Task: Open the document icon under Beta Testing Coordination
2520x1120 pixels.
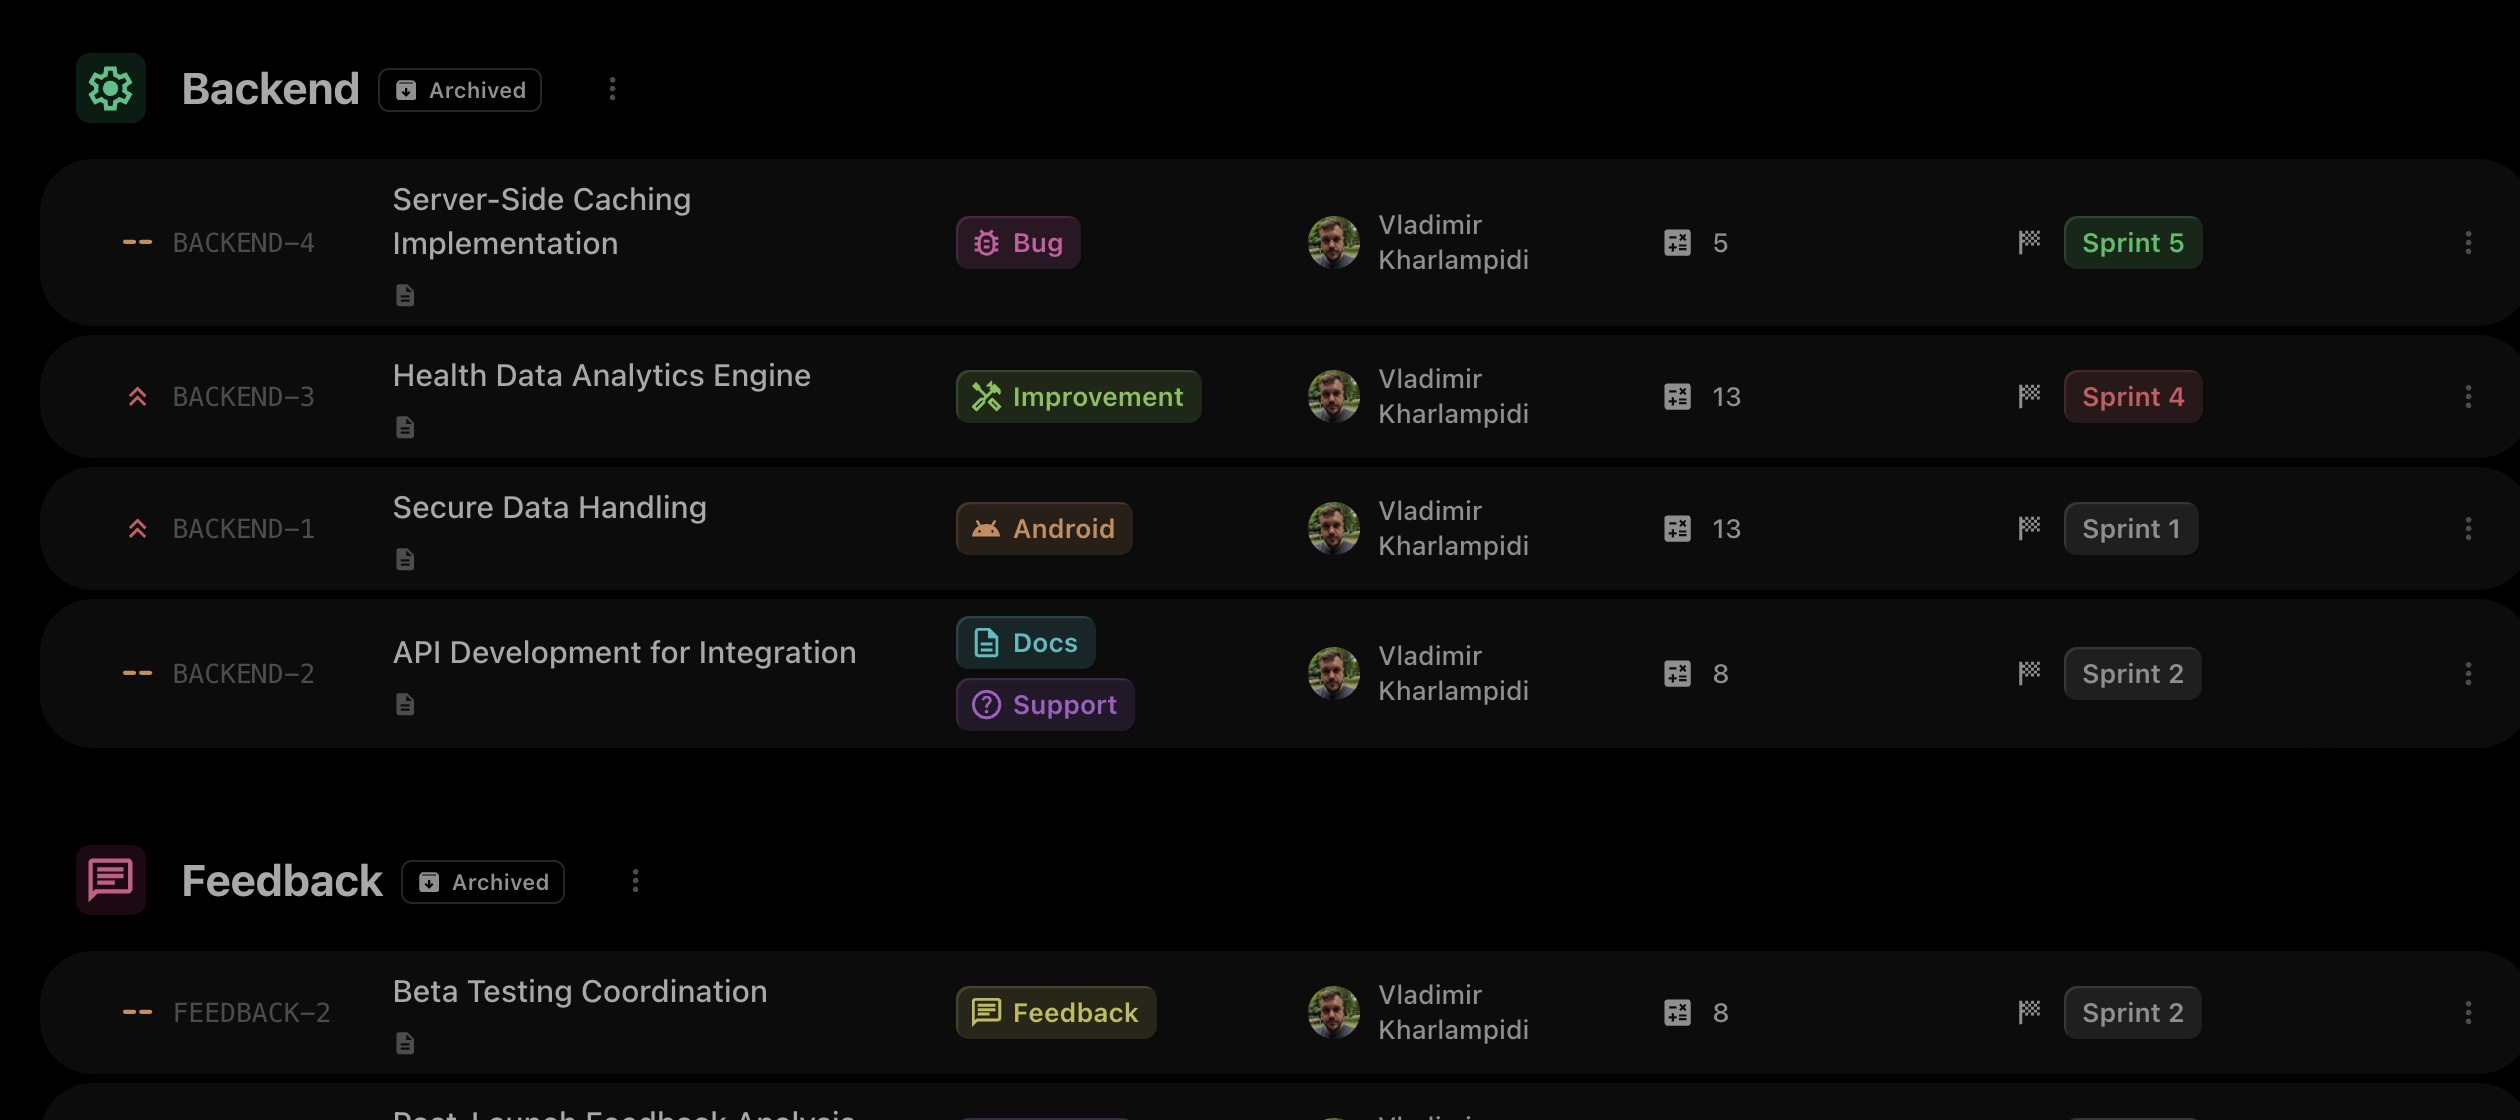Action: coord(405,1043)
